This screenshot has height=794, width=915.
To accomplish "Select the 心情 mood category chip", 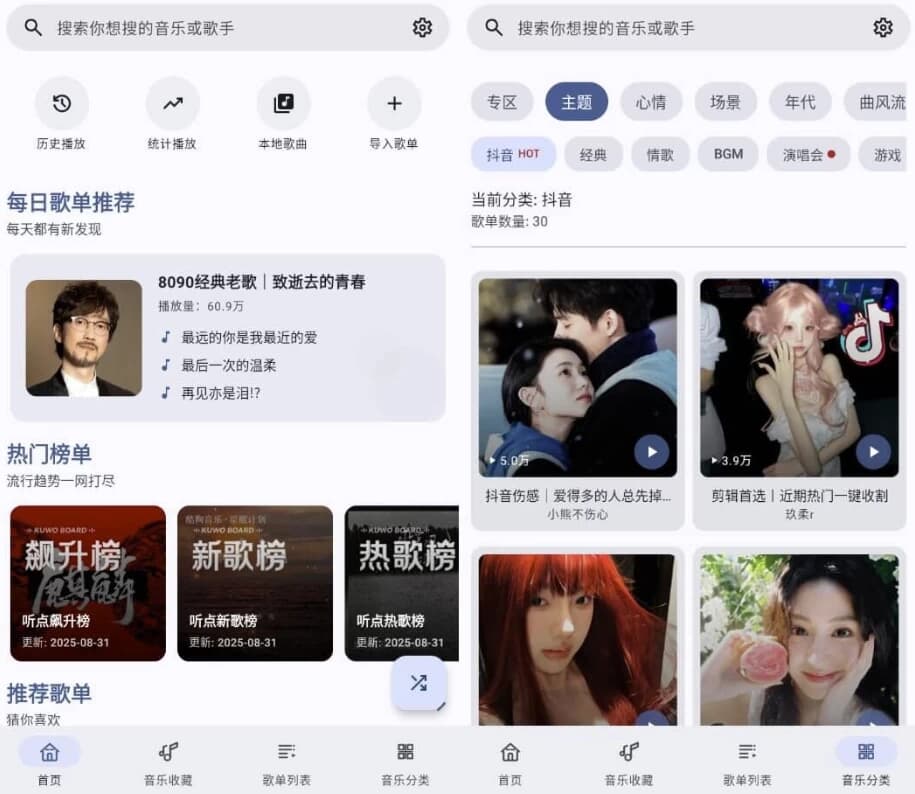I will coord(651,102).
